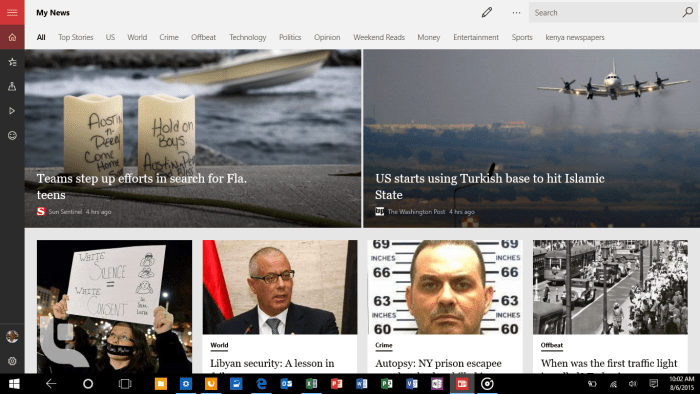Open the hamburger navigation menu

(x=12, y=12)
